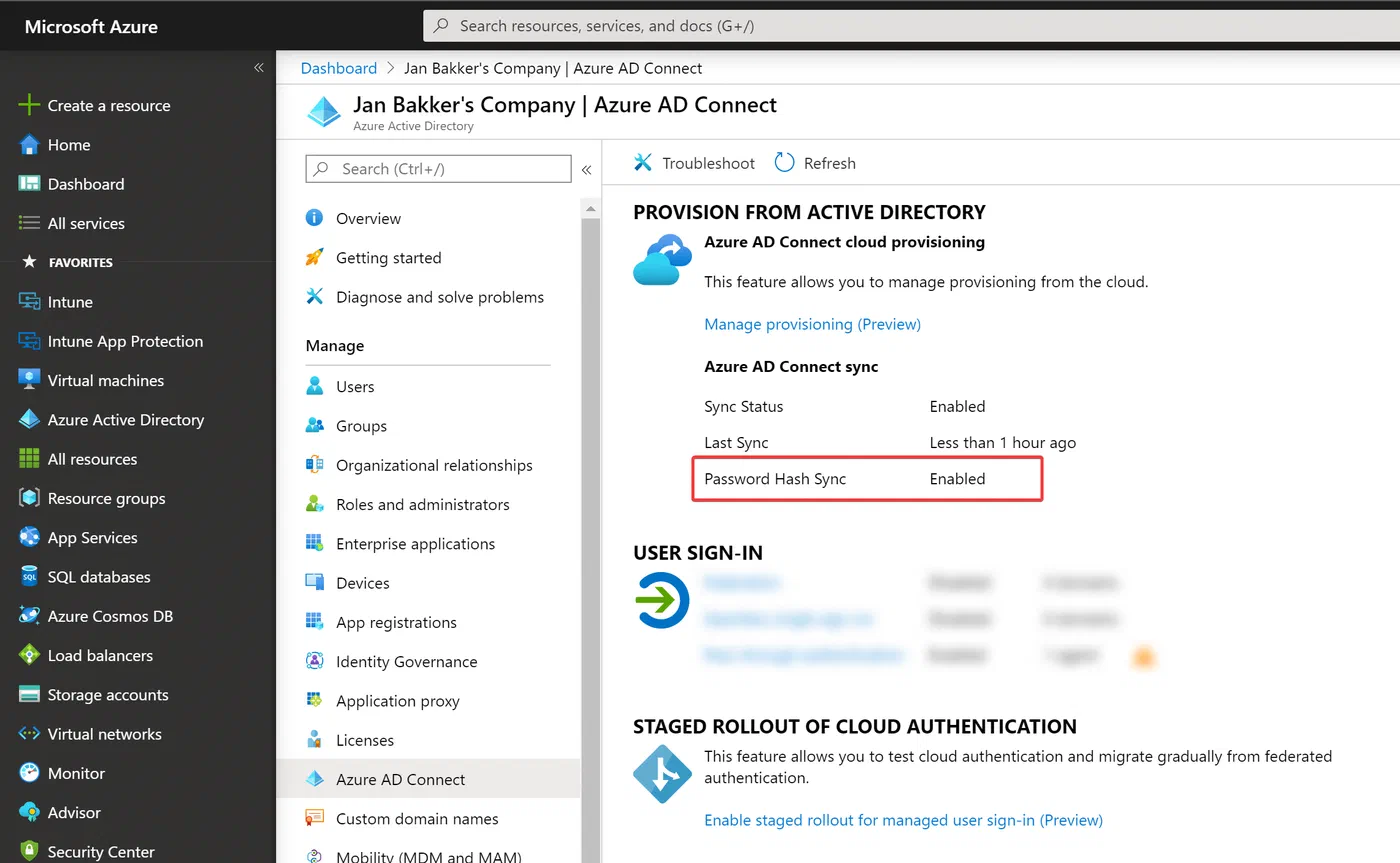Screen dimensions: 1400x863
Task: Click the Intune App Protection icon
Action: tap(30, 341)
